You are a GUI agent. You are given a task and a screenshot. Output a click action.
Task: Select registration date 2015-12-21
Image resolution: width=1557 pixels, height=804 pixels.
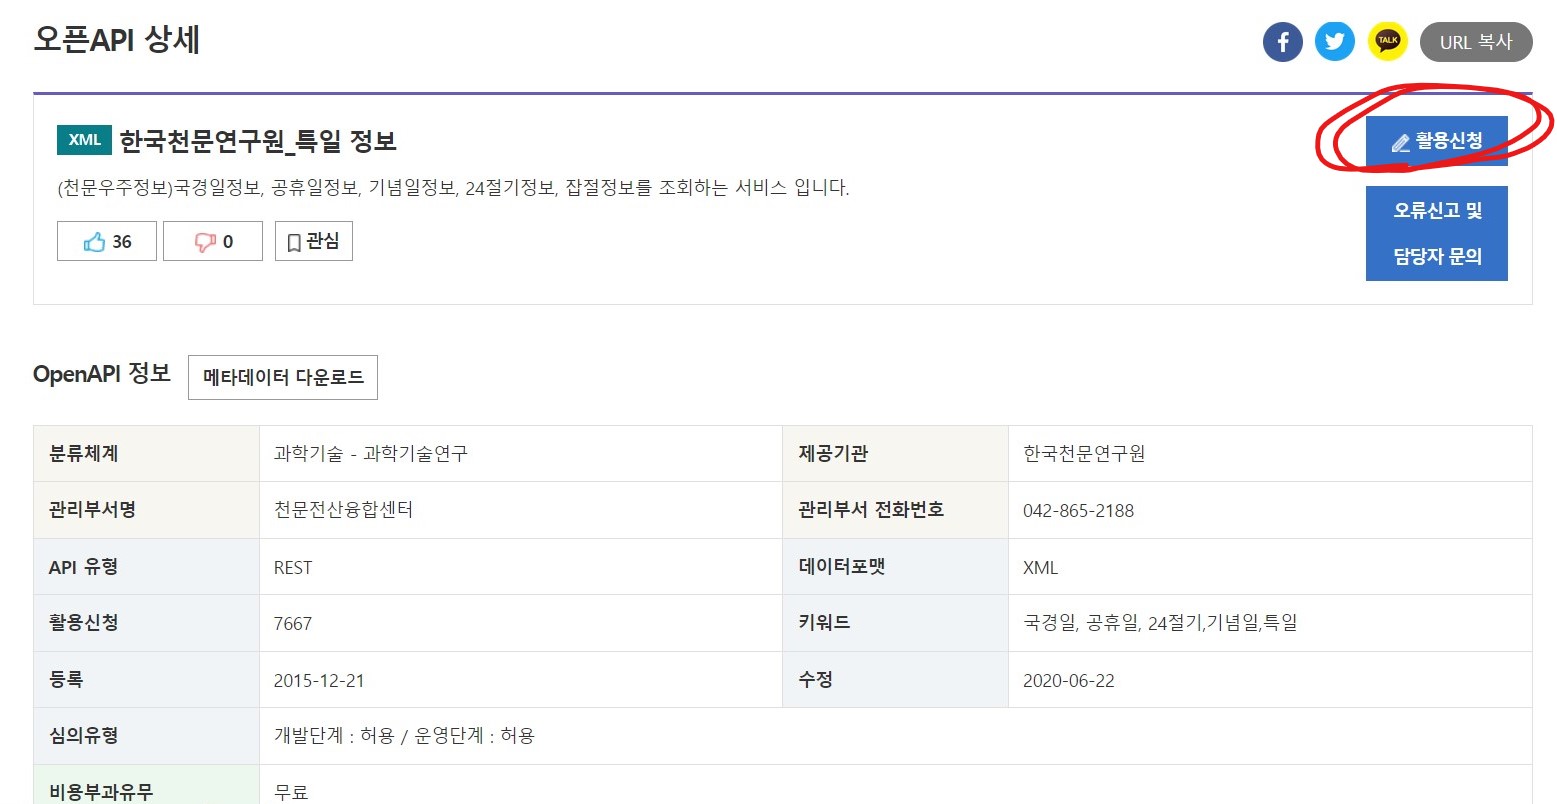(319, 681)
